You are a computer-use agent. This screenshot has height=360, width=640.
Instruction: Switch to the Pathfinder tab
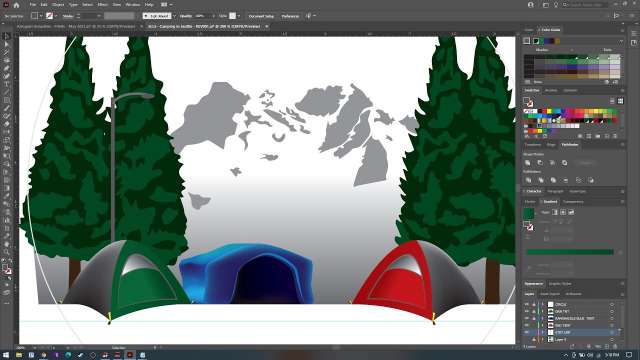pyautogui.click(x=570, y=145)
